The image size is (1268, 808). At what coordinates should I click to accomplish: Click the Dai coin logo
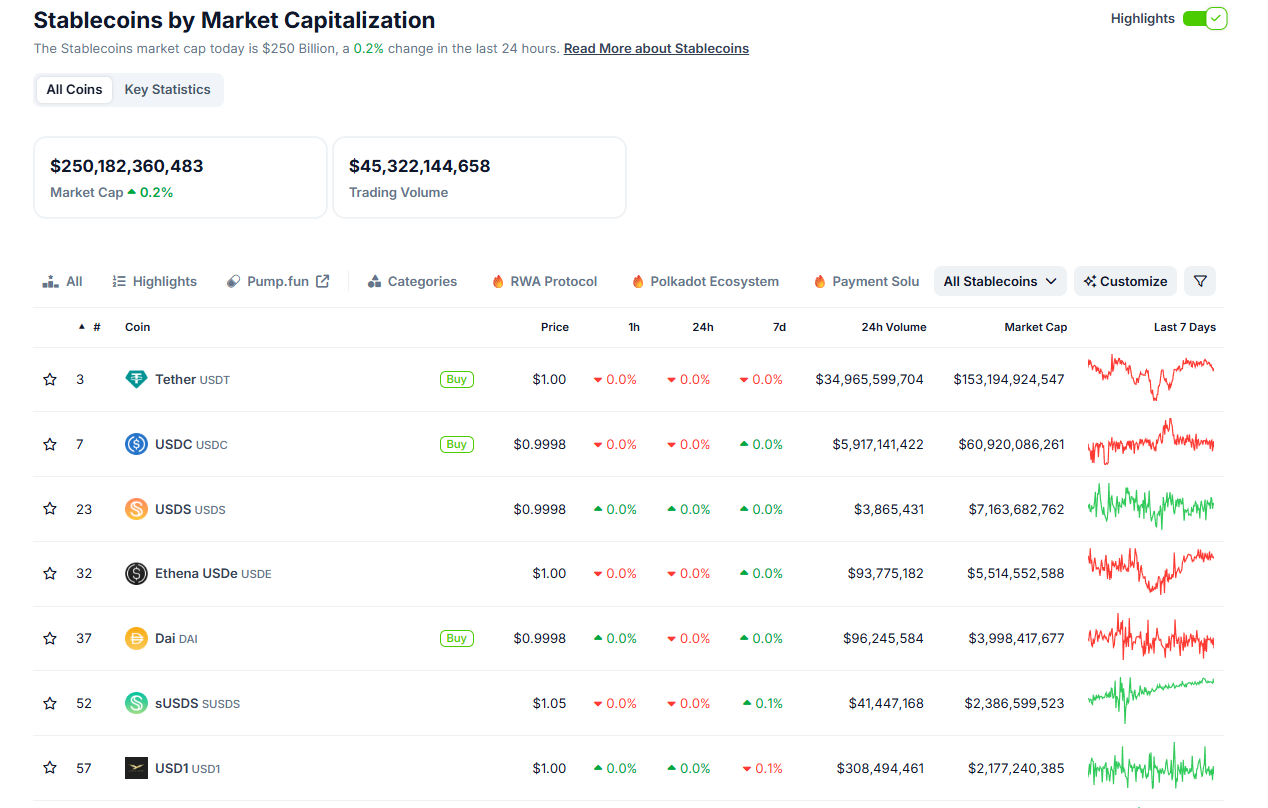point(136,638)
